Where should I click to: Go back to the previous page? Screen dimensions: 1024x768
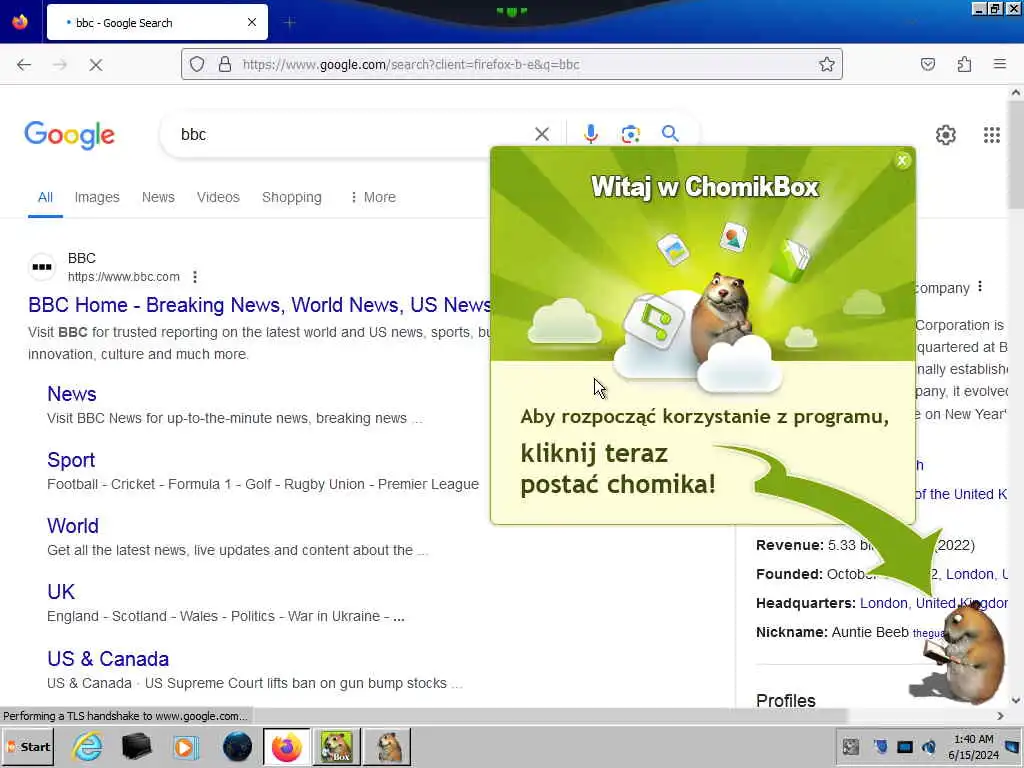click(24, 65)
